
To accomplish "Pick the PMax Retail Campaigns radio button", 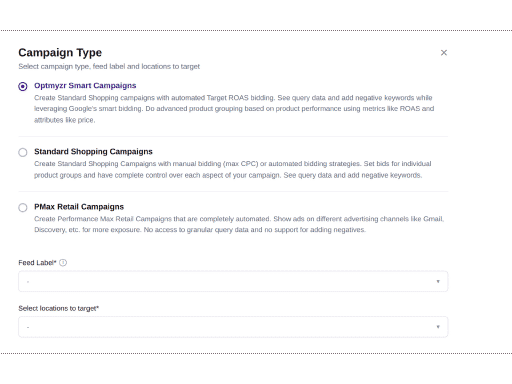I will (23, 208).
